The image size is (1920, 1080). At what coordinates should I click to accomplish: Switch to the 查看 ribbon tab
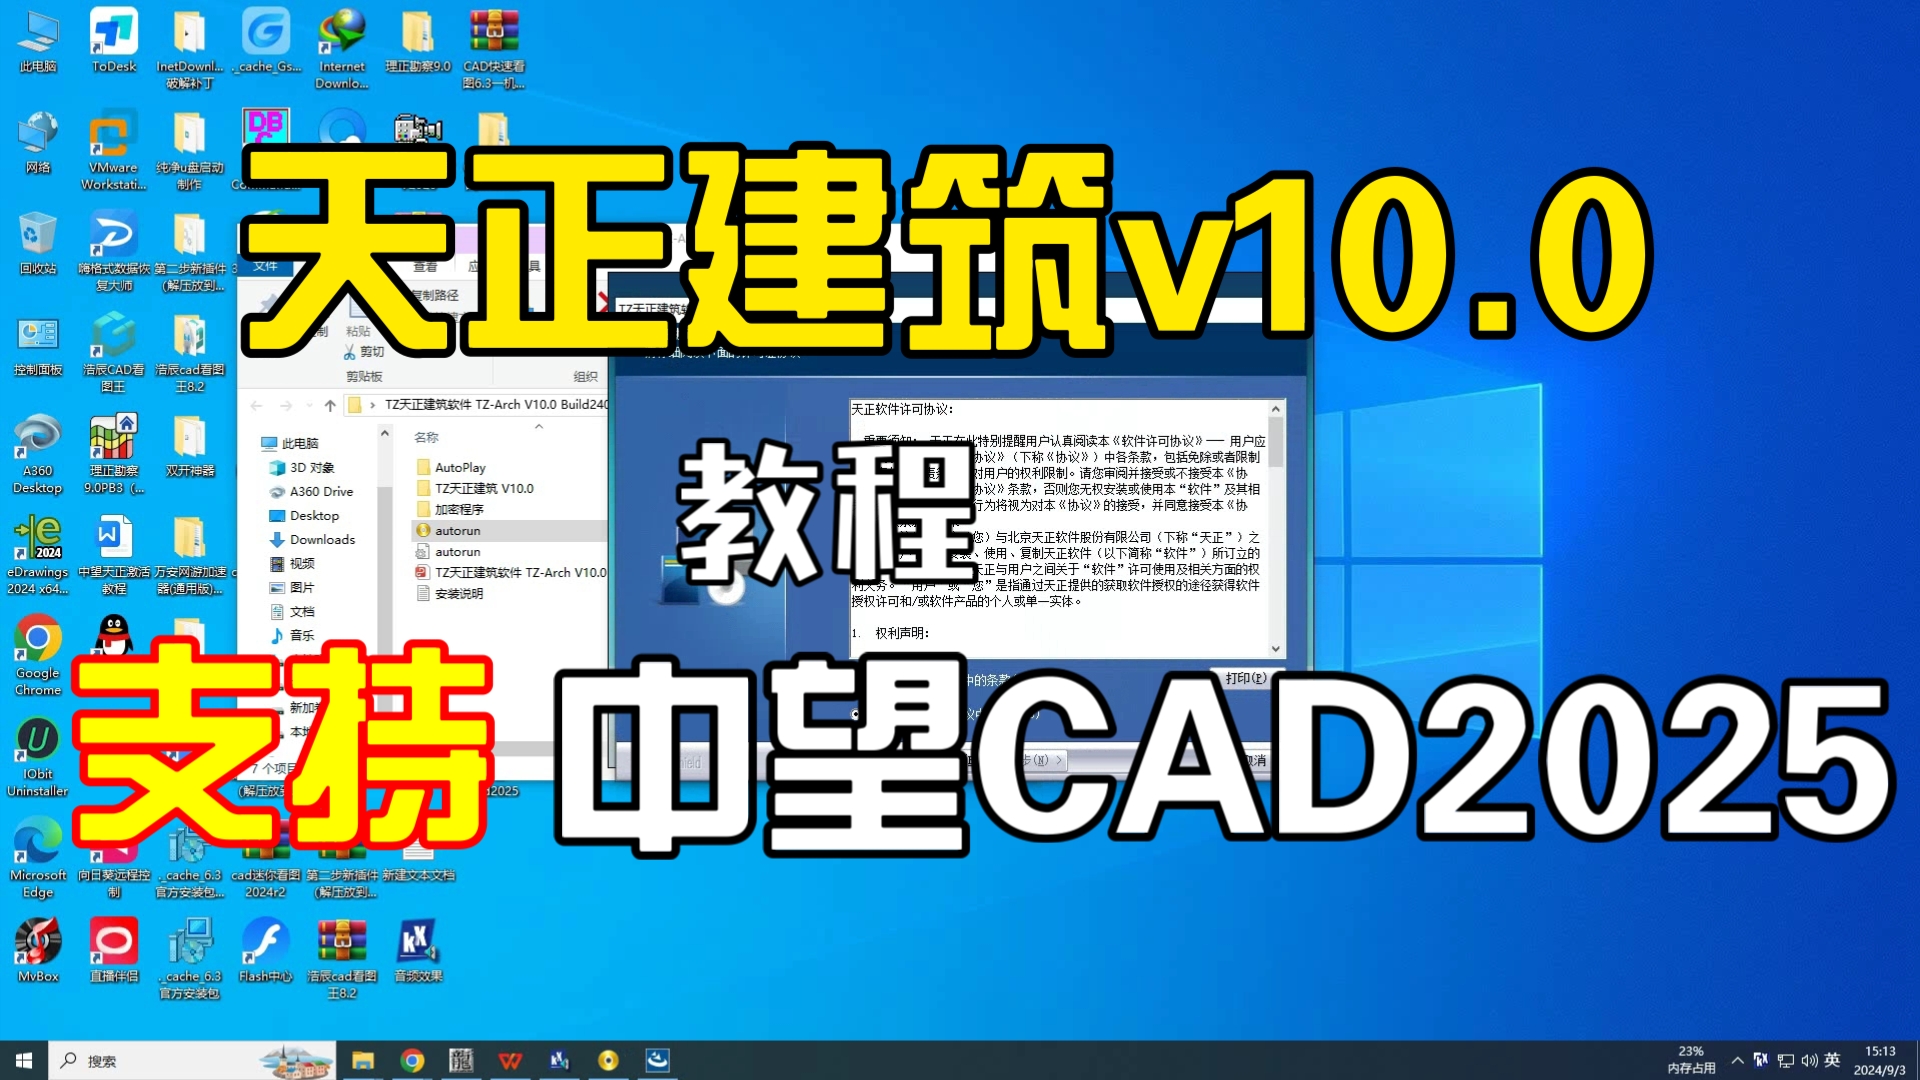pos(423,268)
